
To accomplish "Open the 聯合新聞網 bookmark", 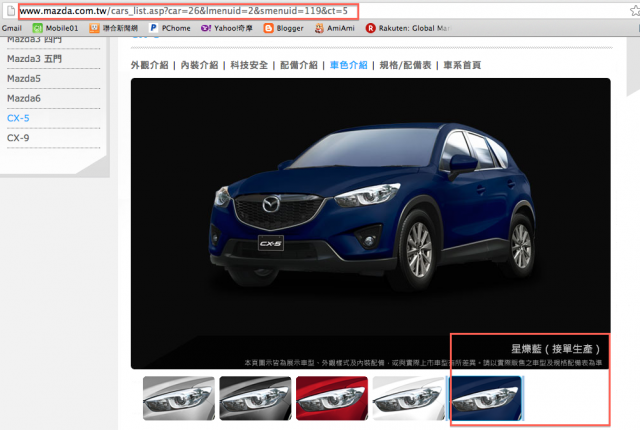I will [x=113, y=28].
